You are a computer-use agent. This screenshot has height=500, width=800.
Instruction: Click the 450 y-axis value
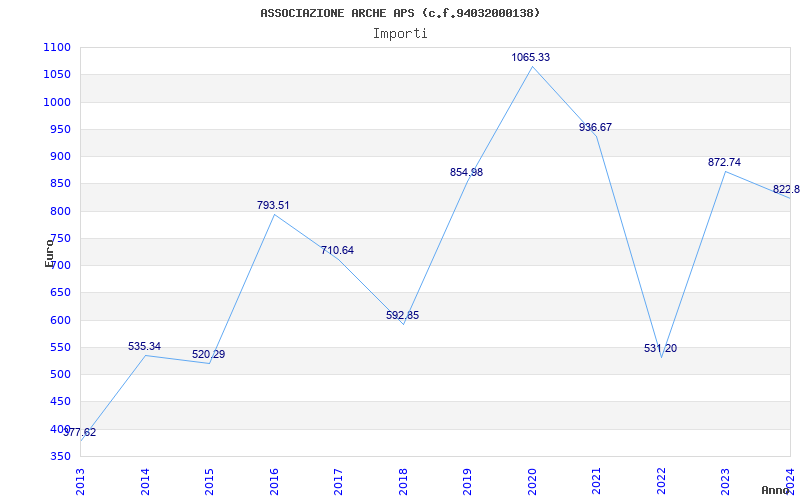pos(60,402)
